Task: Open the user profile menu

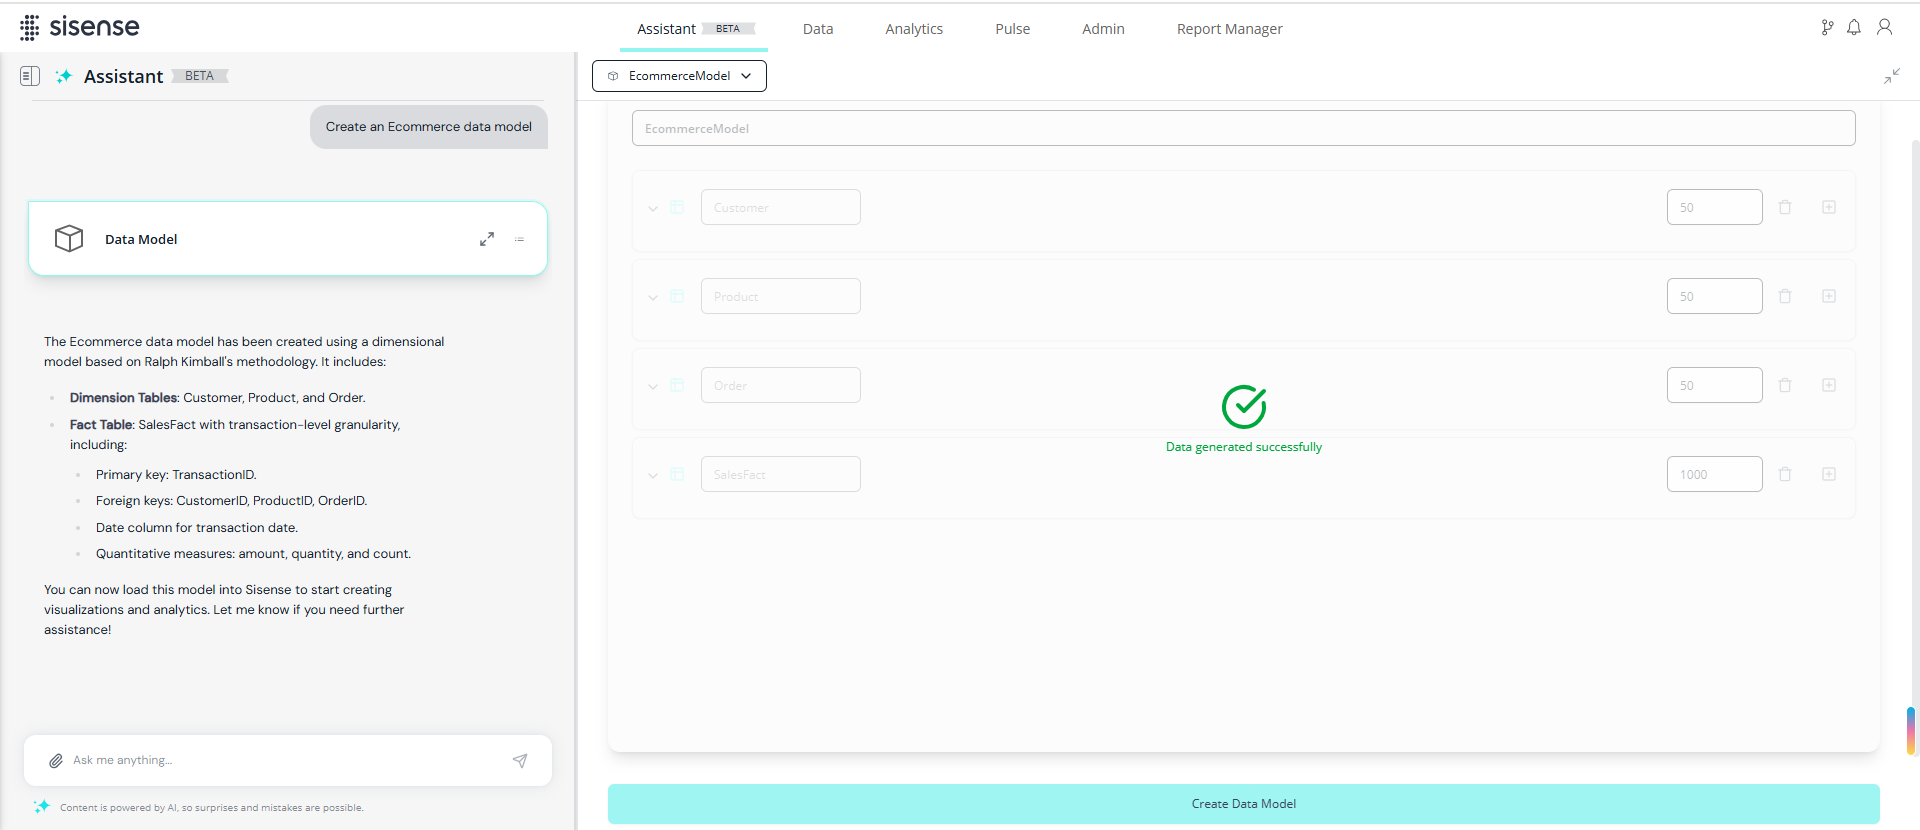Action: click(x=1884, y=28)
